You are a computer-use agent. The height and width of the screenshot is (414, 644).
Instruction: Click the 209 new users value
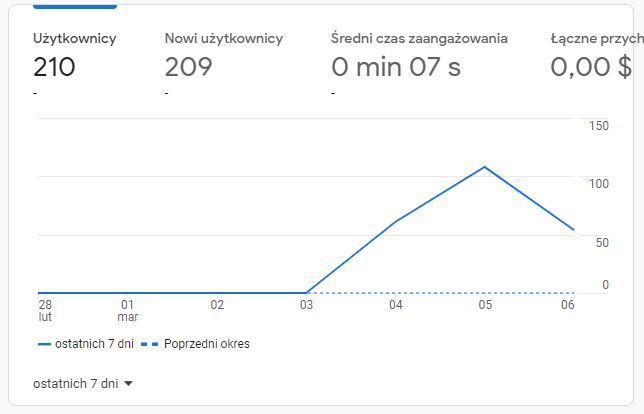click(187, 67)
